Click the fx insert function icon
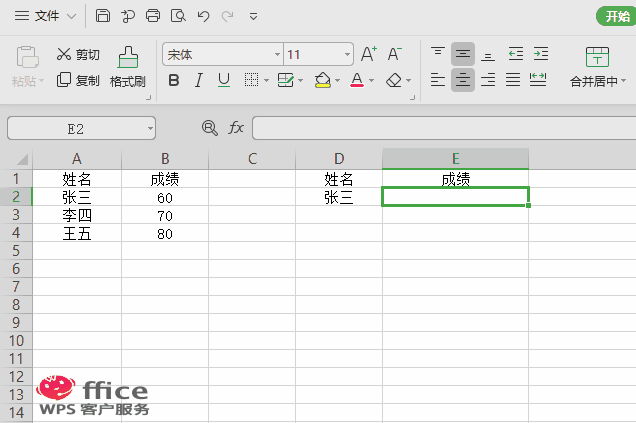This screenshot has width=636, height=423. (x=236, y=128)
